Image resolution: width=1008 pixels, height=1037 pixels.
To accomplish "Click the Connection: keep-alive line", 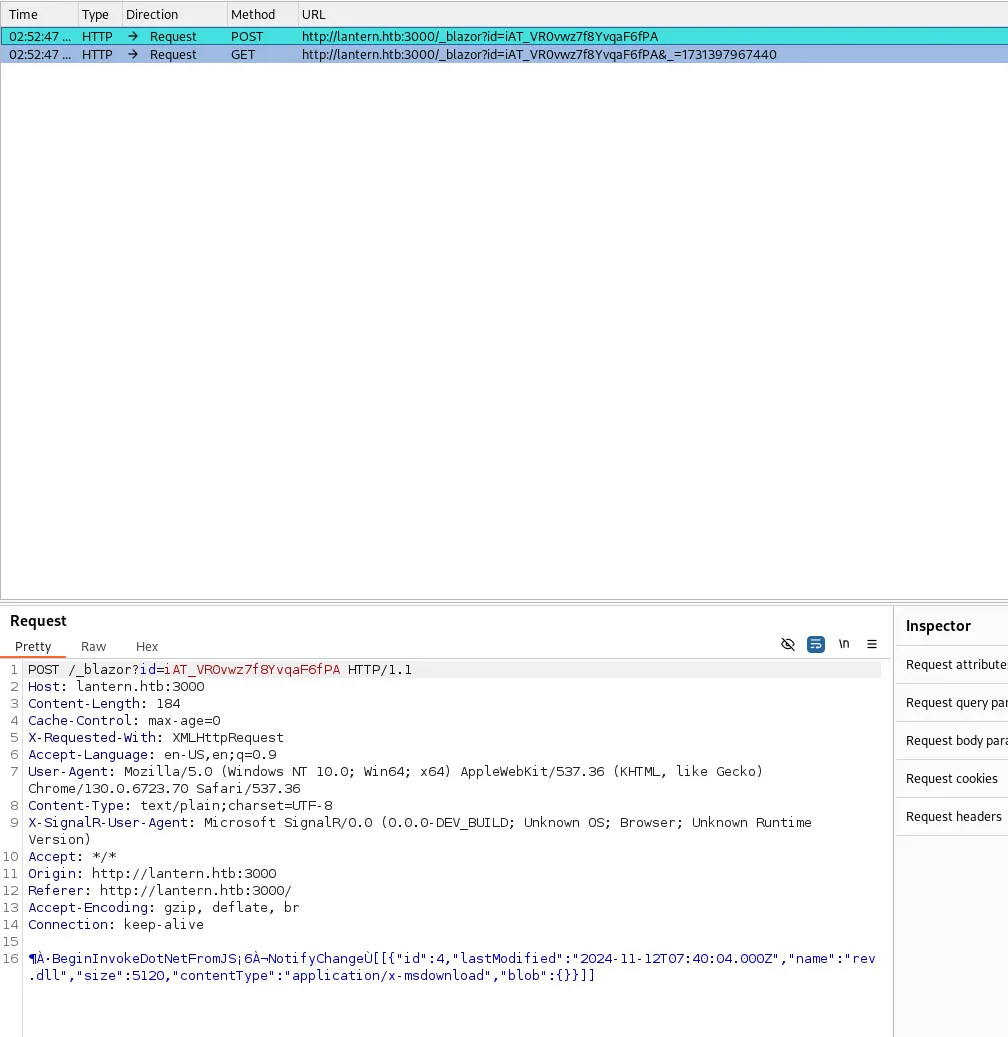I will [116, 925].
